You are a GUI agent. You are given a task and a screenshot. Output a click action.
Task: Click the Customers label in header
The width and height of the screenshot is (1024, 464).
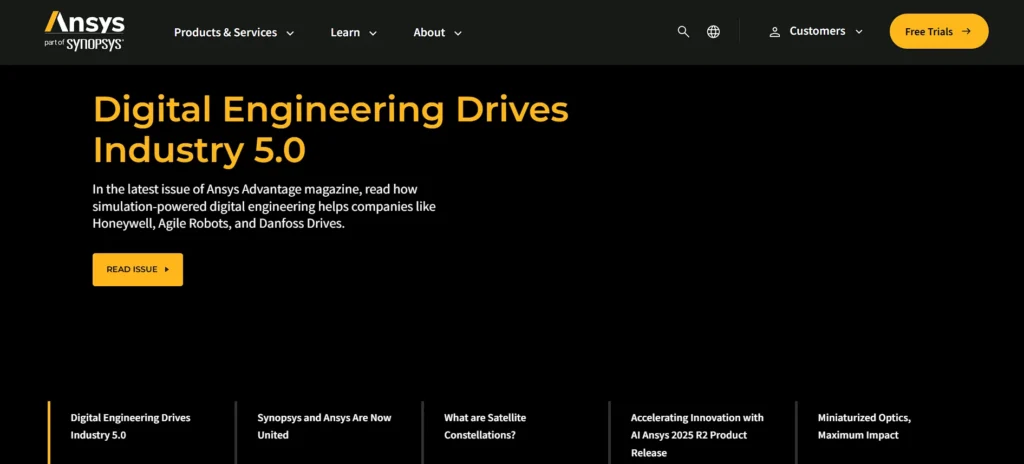coord(817,31)
